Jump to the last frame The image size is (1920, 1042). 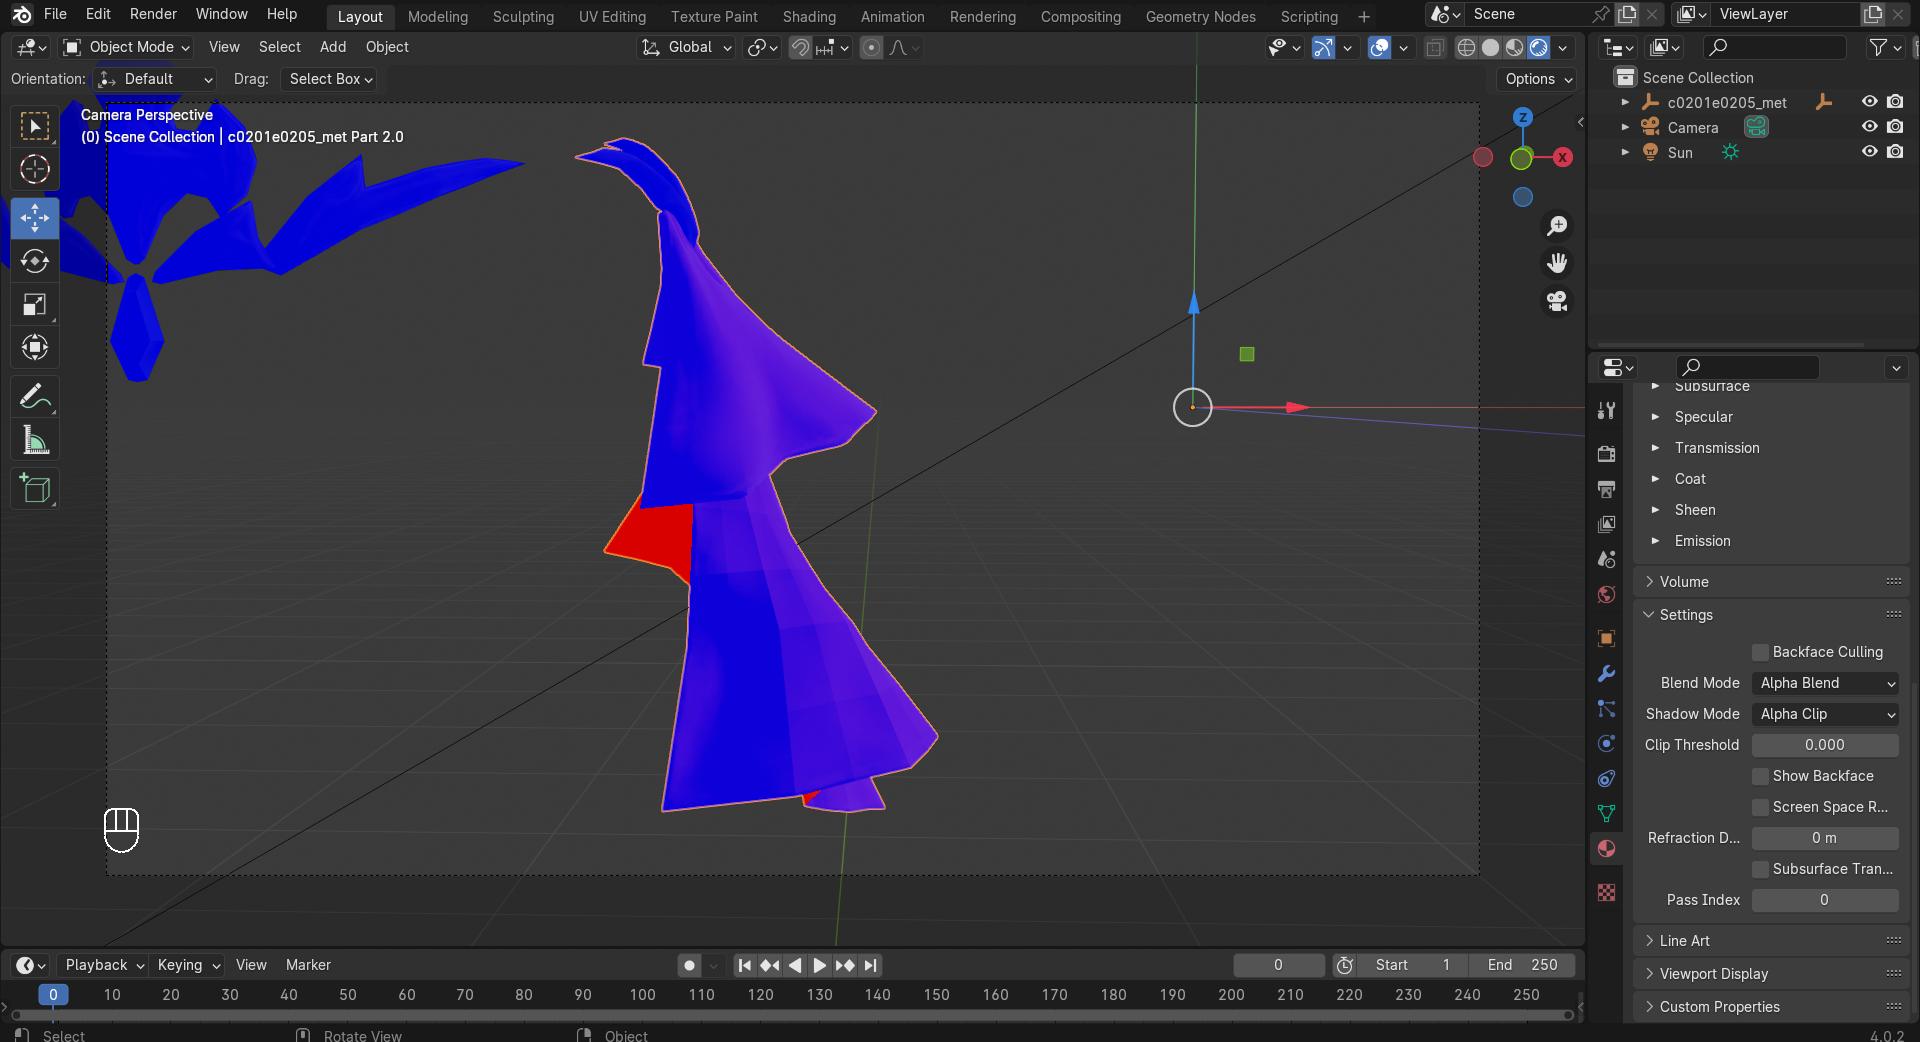(x=870, y=965)
